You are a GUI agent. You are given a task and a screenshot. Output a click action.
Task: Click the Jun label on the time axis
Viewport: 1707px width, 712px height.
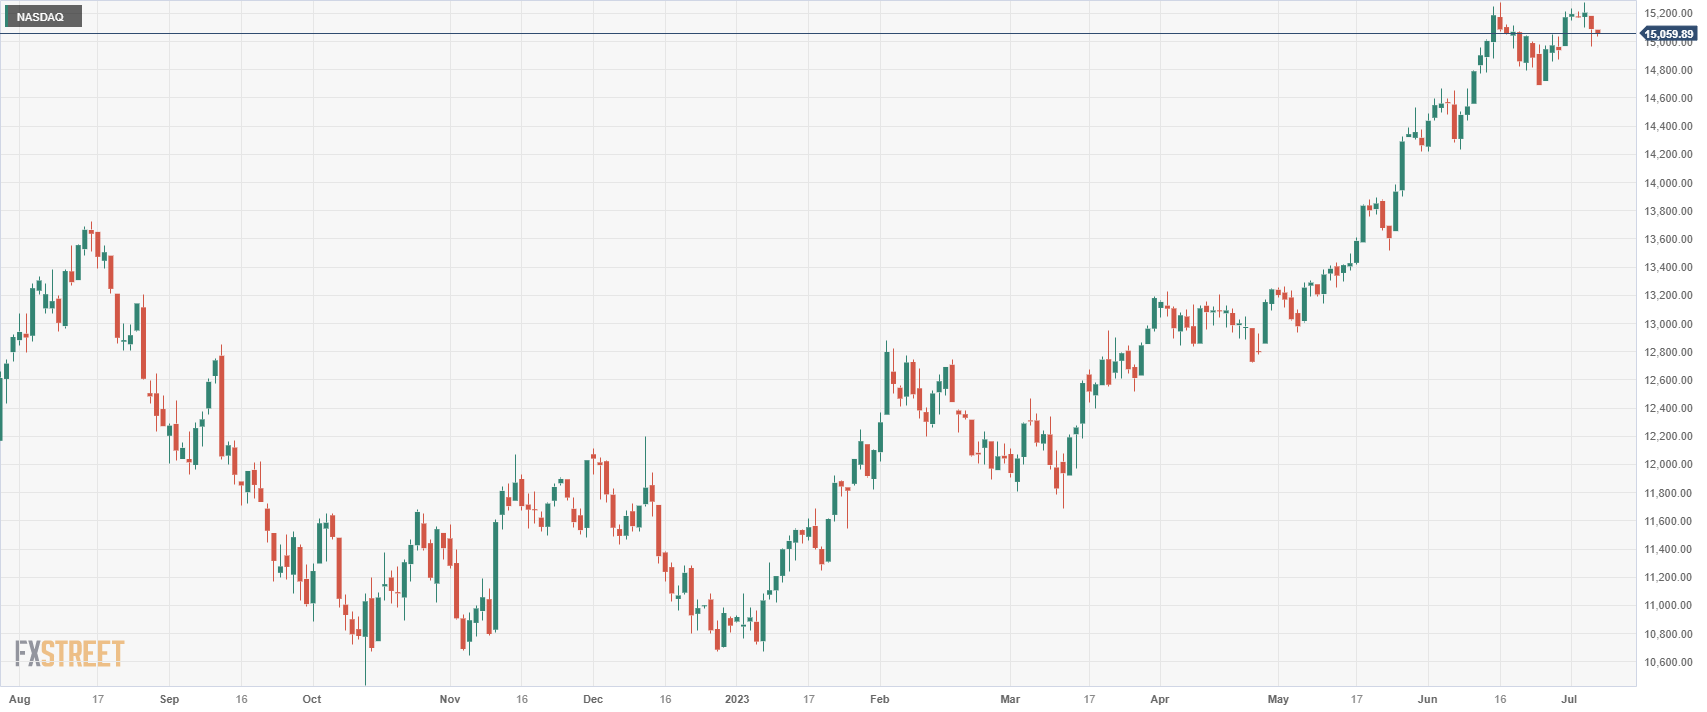(x=1427, y=699)
